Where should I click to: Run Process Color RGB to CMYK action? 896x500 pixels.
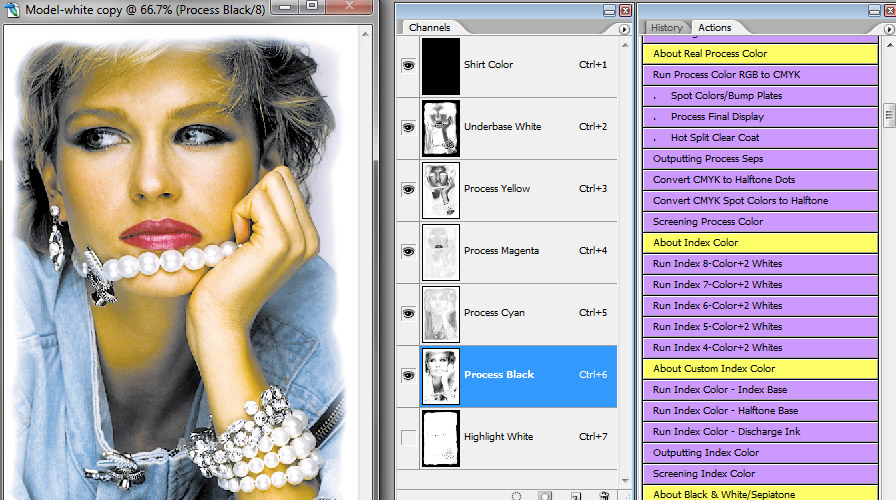[726, 75]
